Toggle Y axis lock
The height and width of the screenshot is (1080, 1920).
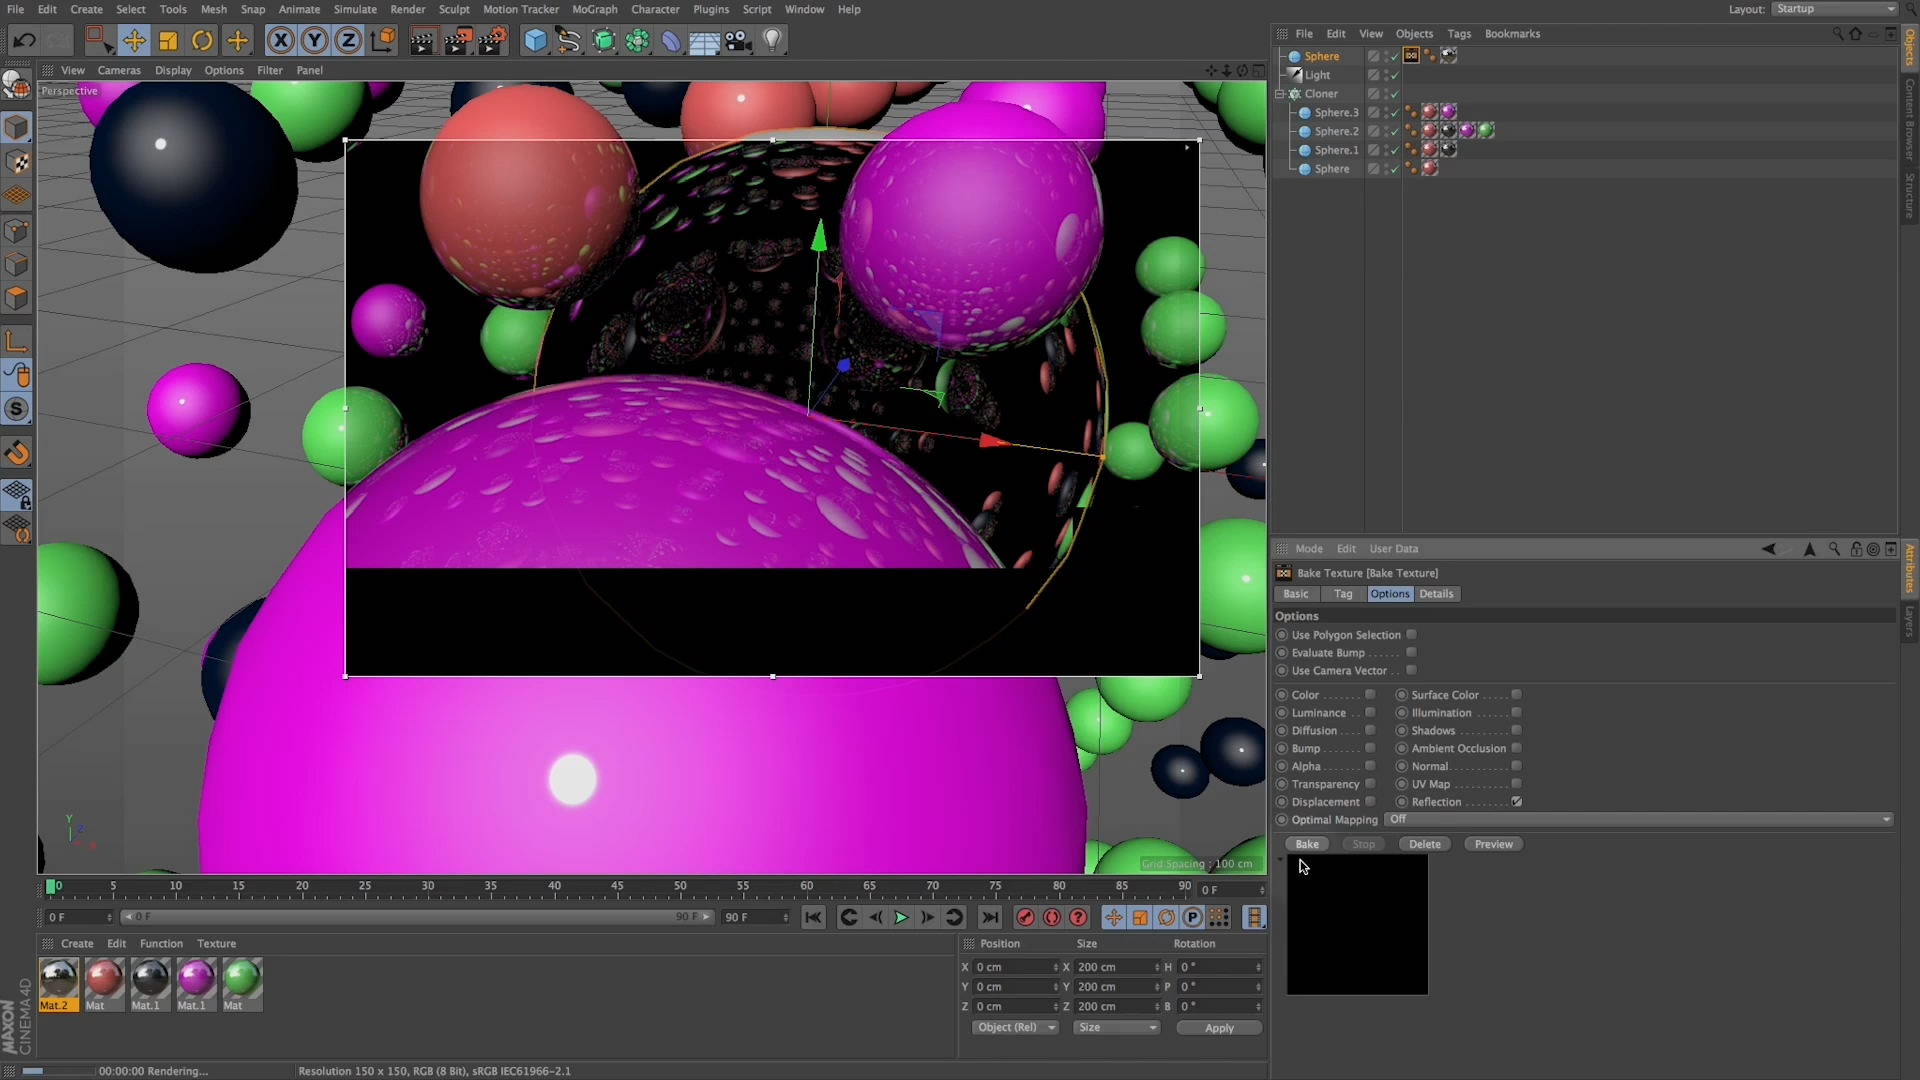[315, 40]
